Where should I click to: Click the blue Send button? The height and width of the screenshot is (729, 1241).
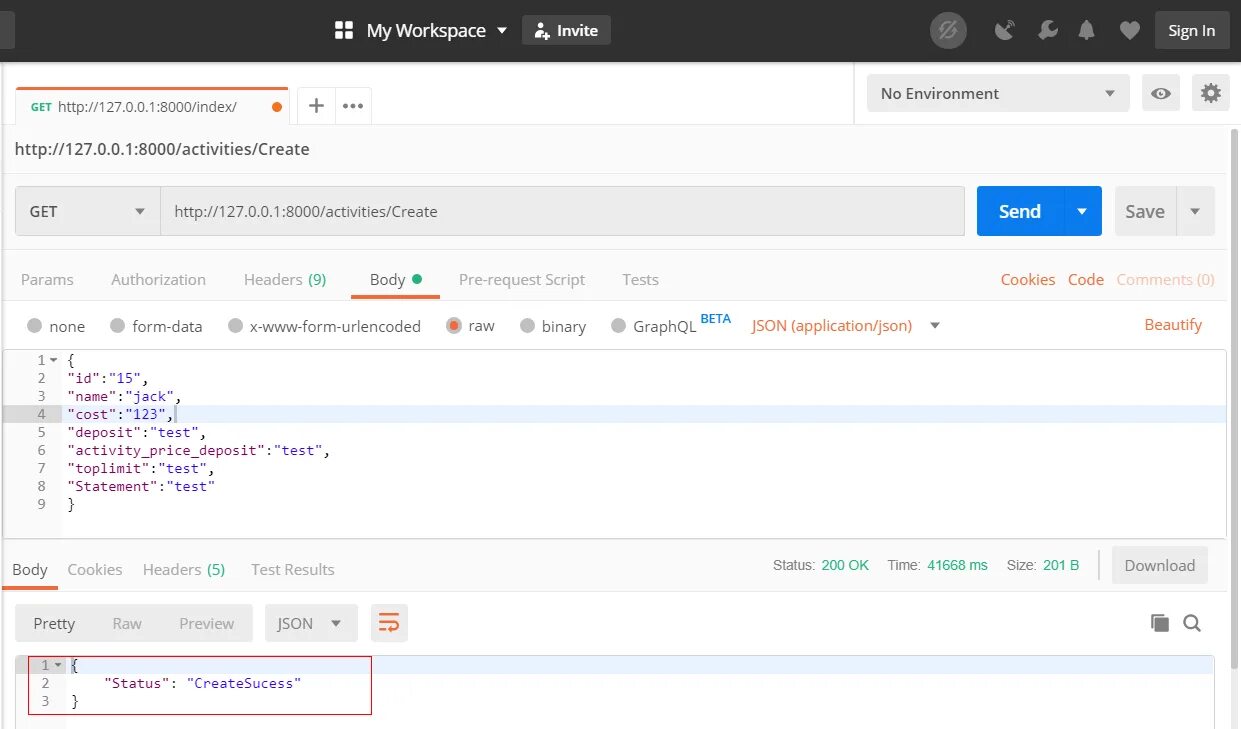tap(1019, 211)
